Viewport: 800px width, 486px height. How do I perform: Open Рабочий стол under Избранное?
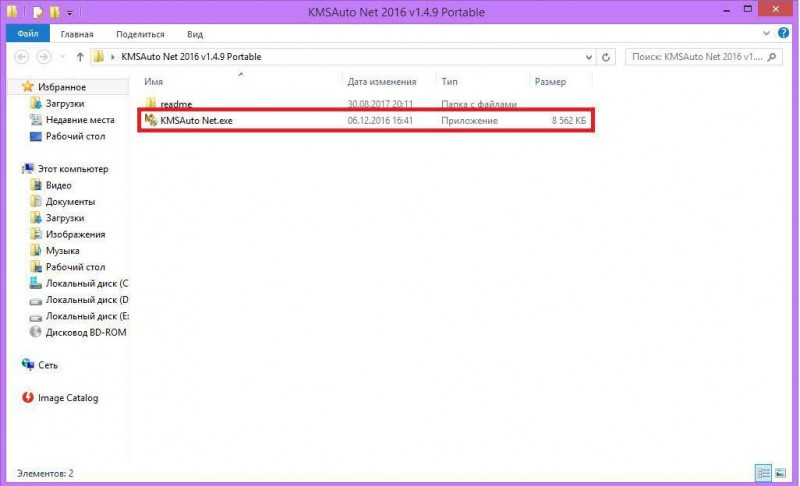[76, 136]
